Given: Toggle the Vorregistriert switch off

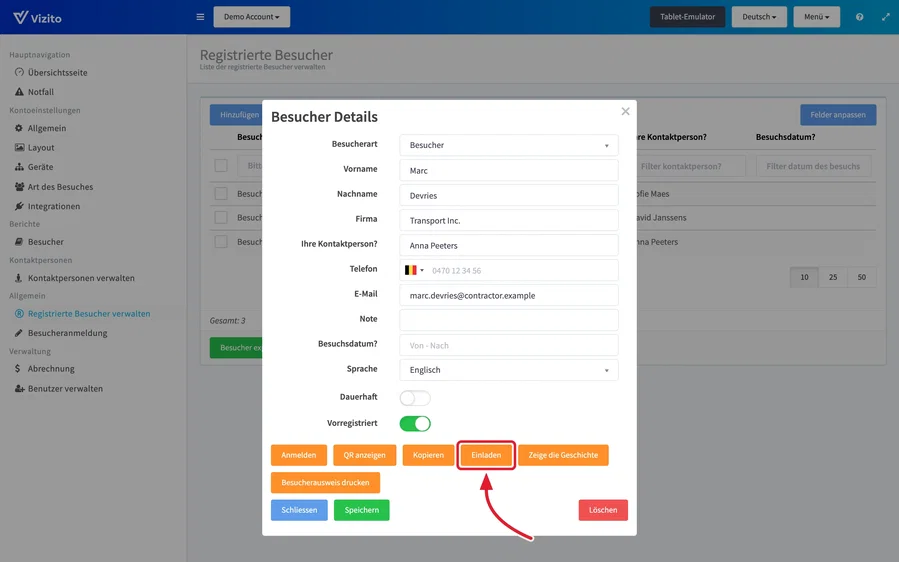Looking at the screenshot, I should (x=415, y=423).
